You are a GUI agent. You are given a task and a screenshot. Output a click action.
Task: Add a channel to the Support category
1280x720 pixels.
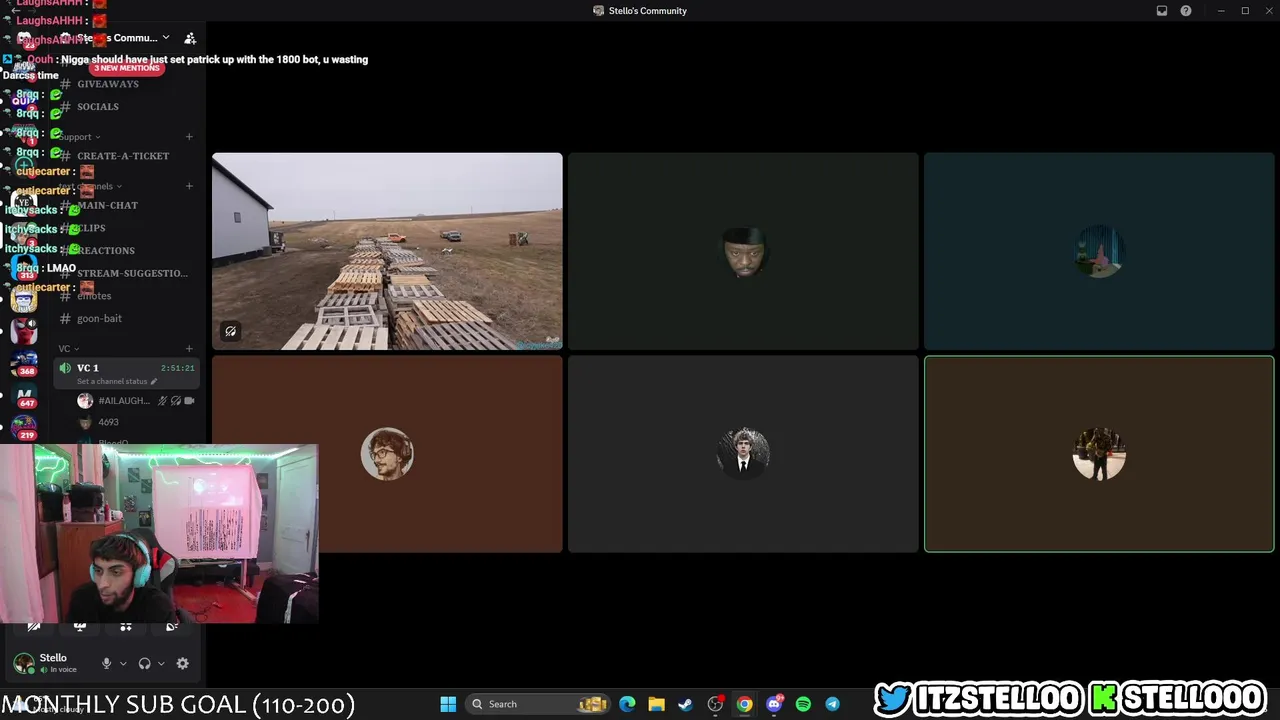point(189,137)
